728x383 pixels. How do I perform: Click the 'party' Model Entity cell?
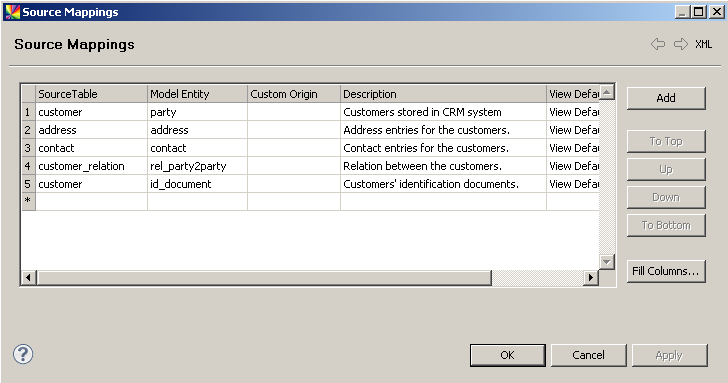(x=197, y=112)
